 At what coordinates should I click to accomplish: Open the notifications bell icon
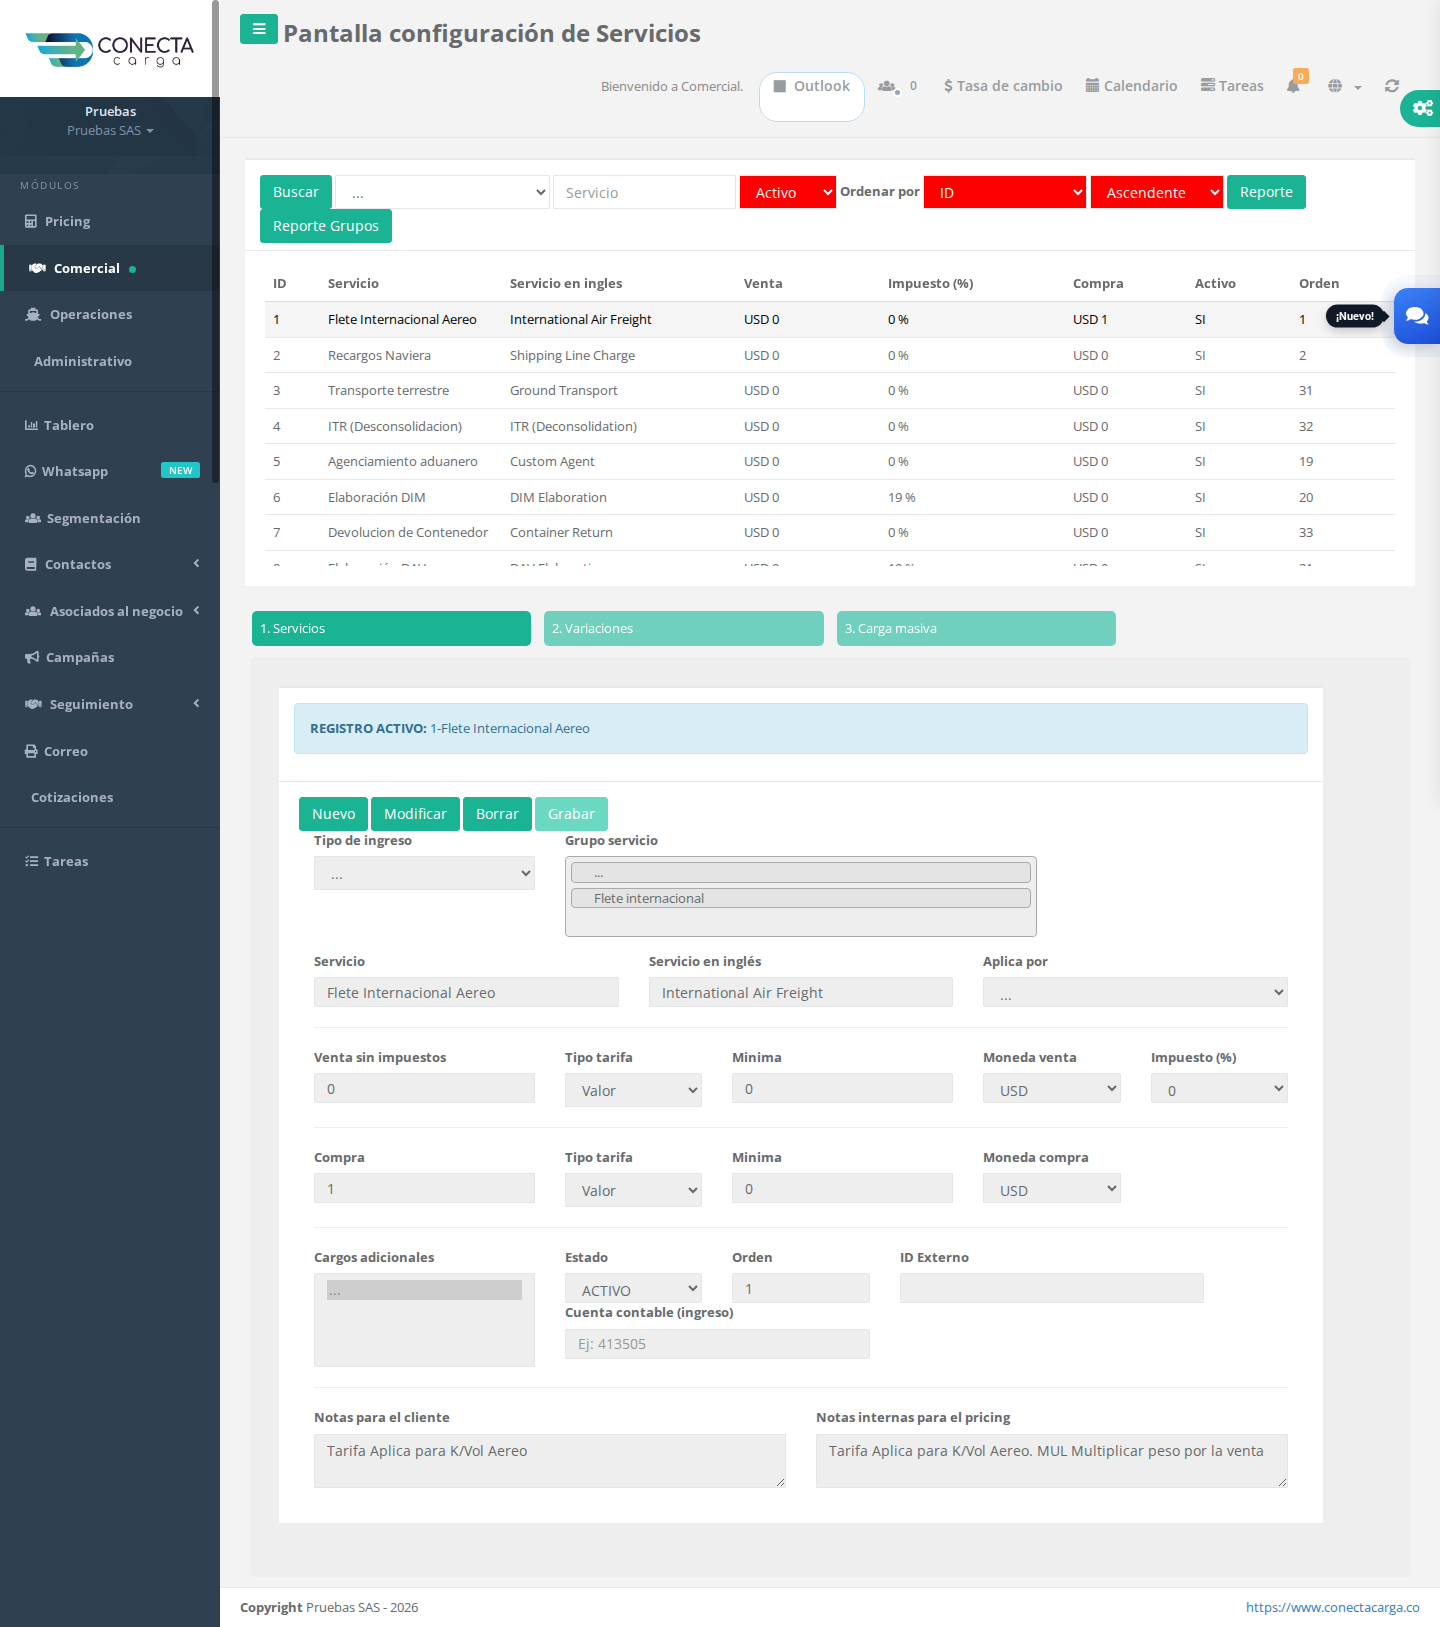(1293, 86)
